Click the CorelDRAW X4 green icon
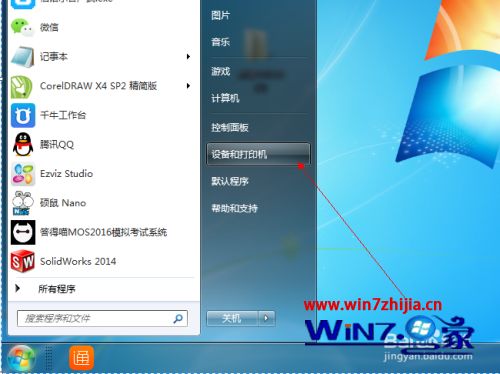The image size is (500, 374). tap(22, 87)
